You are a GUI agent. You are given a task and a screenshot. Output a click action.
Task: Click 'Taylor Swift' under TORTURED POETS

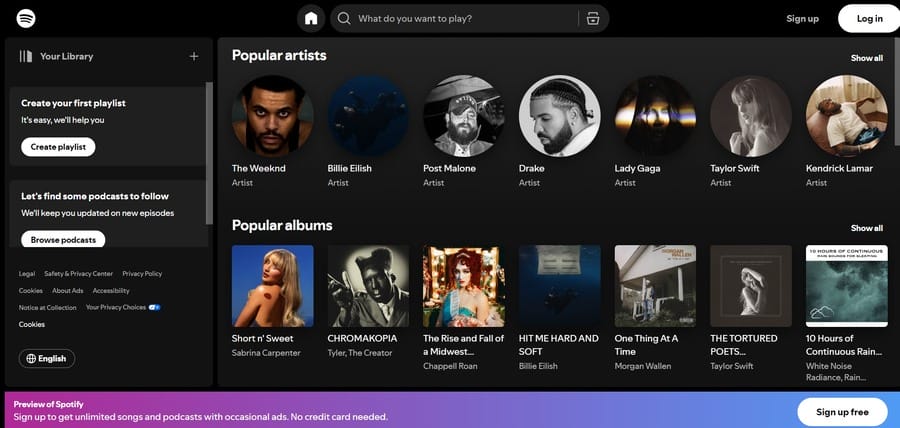click(732, 366)
